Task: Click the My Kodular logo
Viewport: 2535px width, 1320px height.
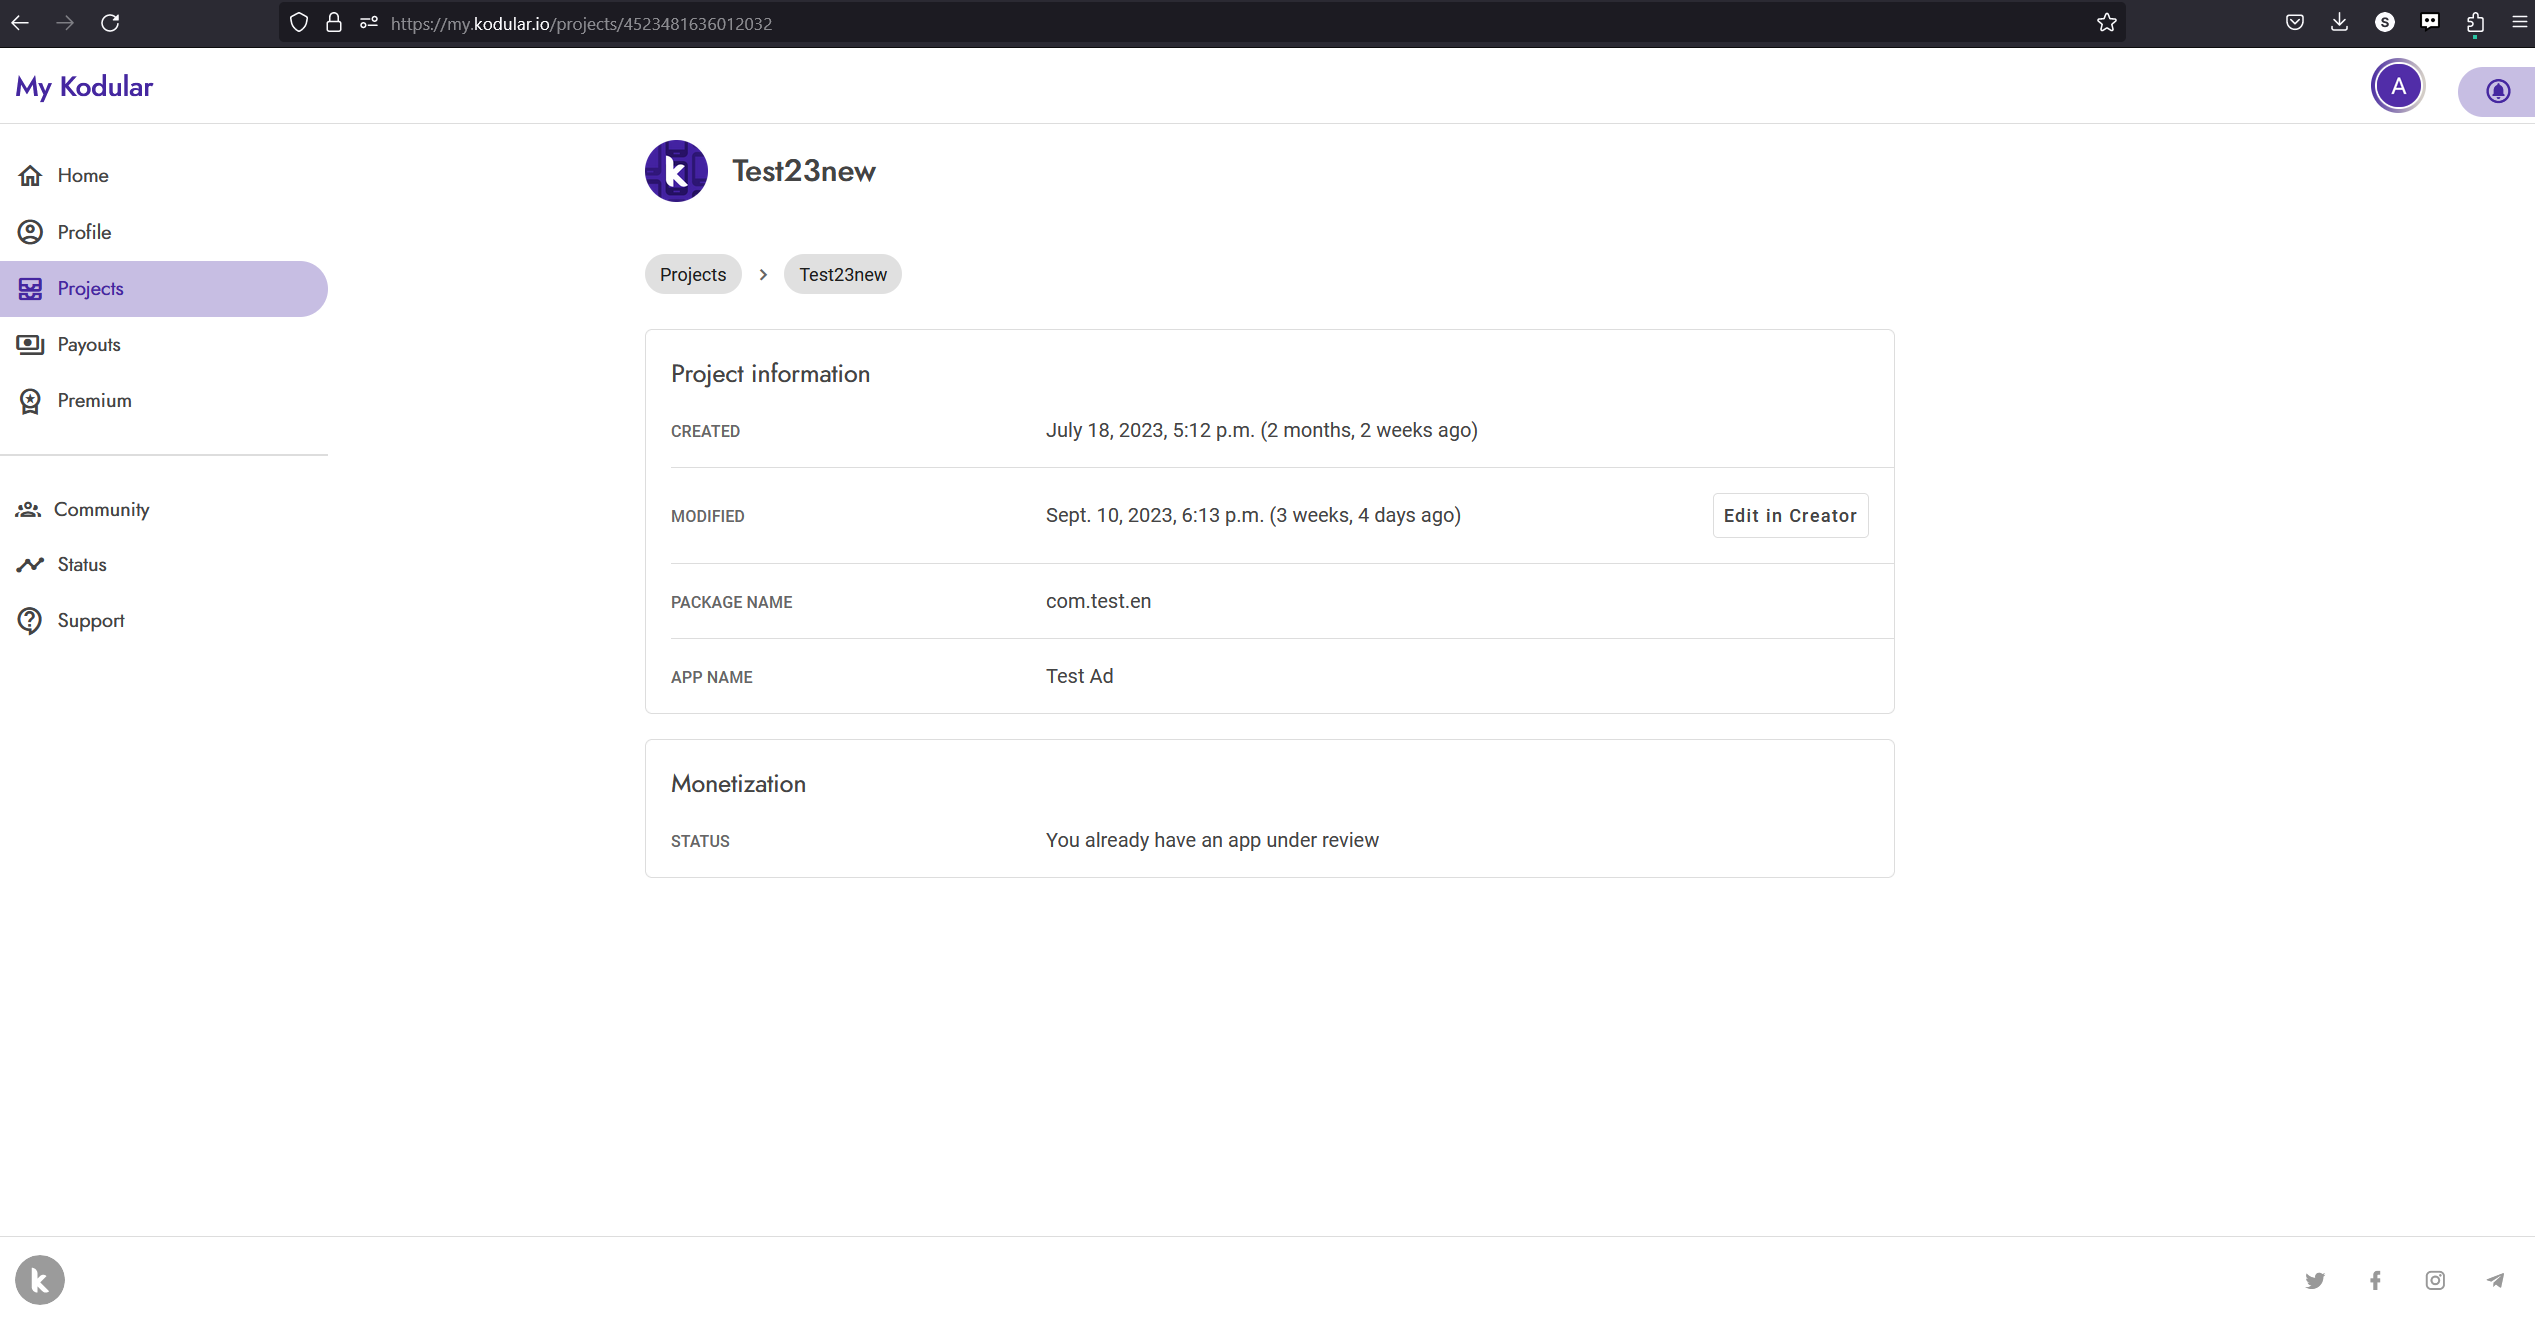Action: coord(84,87)
